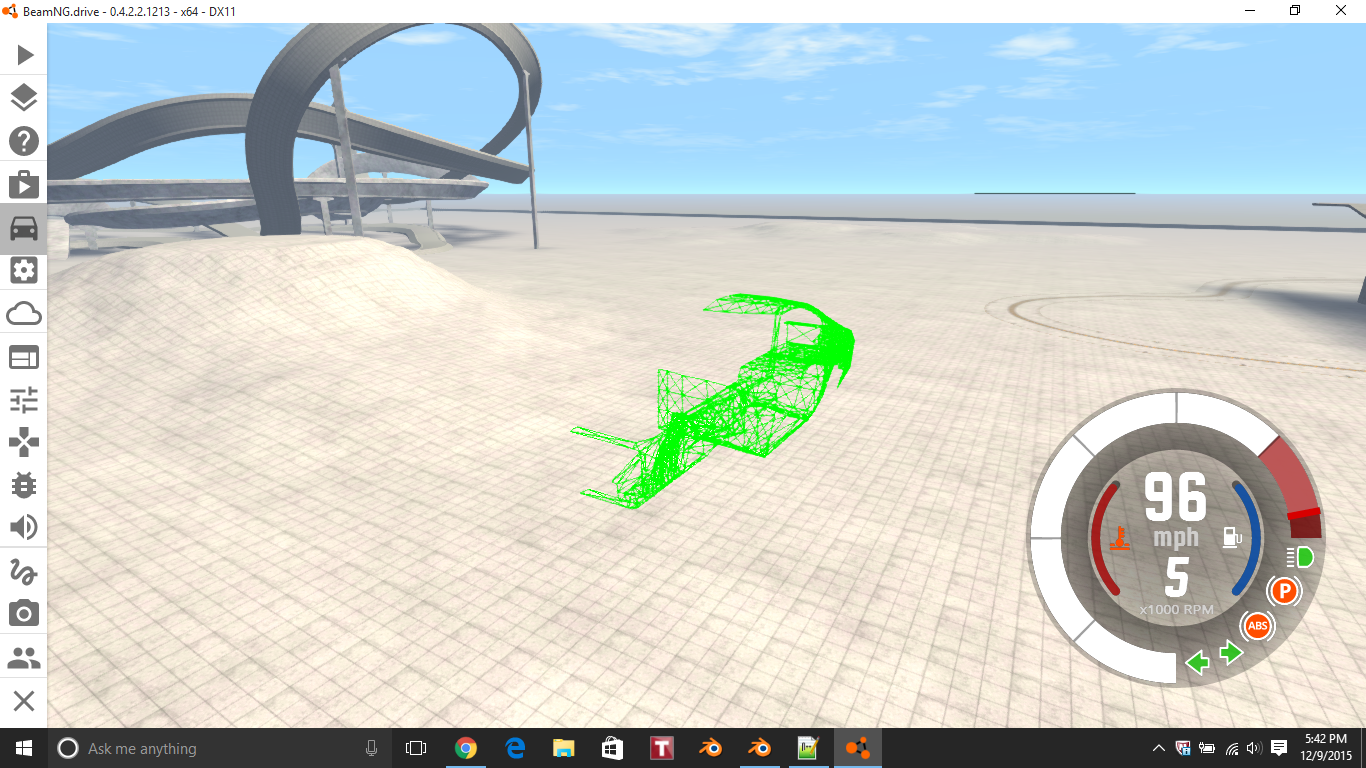Open the bug debug sidebar icon
Viewport: 1366px width, 768px height.
(x=24, y=485)
